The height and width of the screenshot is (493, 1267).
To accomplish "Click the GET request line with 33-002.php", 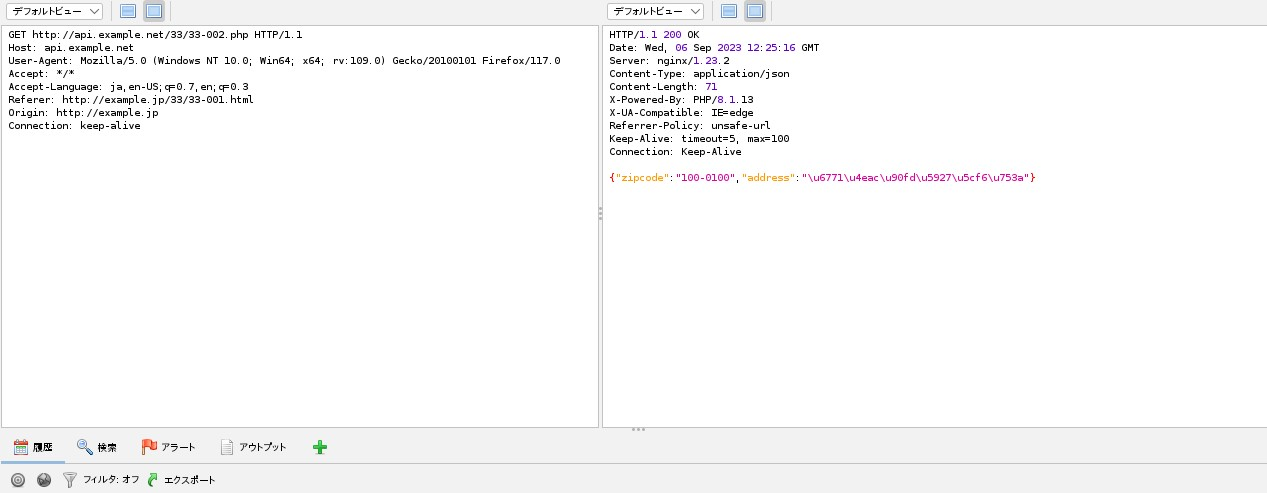I will tap(155, 35).
